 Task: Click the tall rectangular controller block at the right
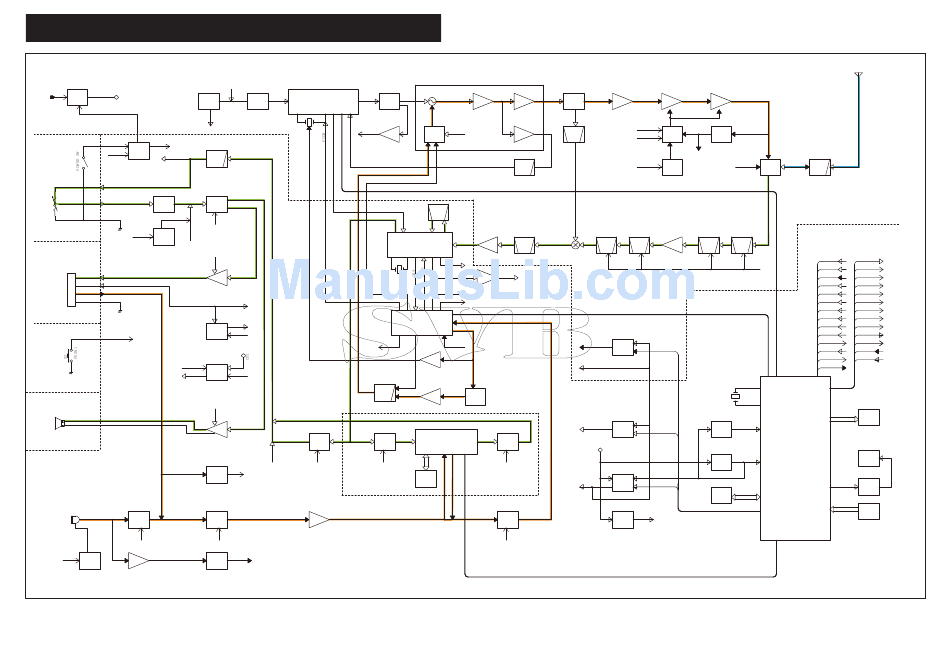[x=795, y=458]
